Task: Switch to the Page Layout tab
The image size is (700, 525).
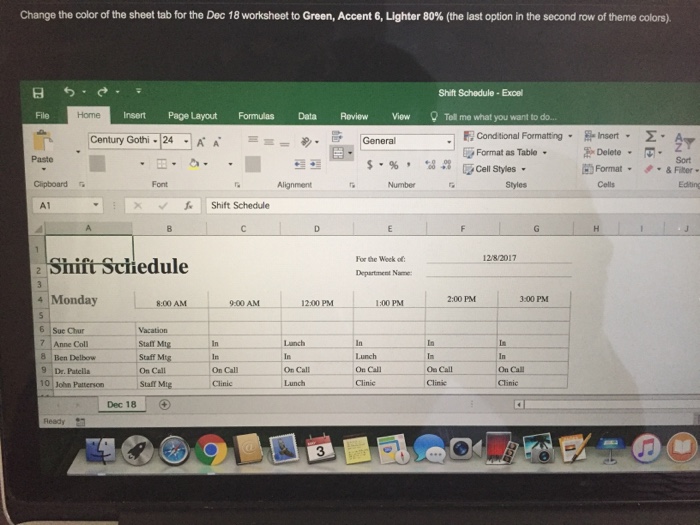Action: pyautogui.click(x=192, y=116)
